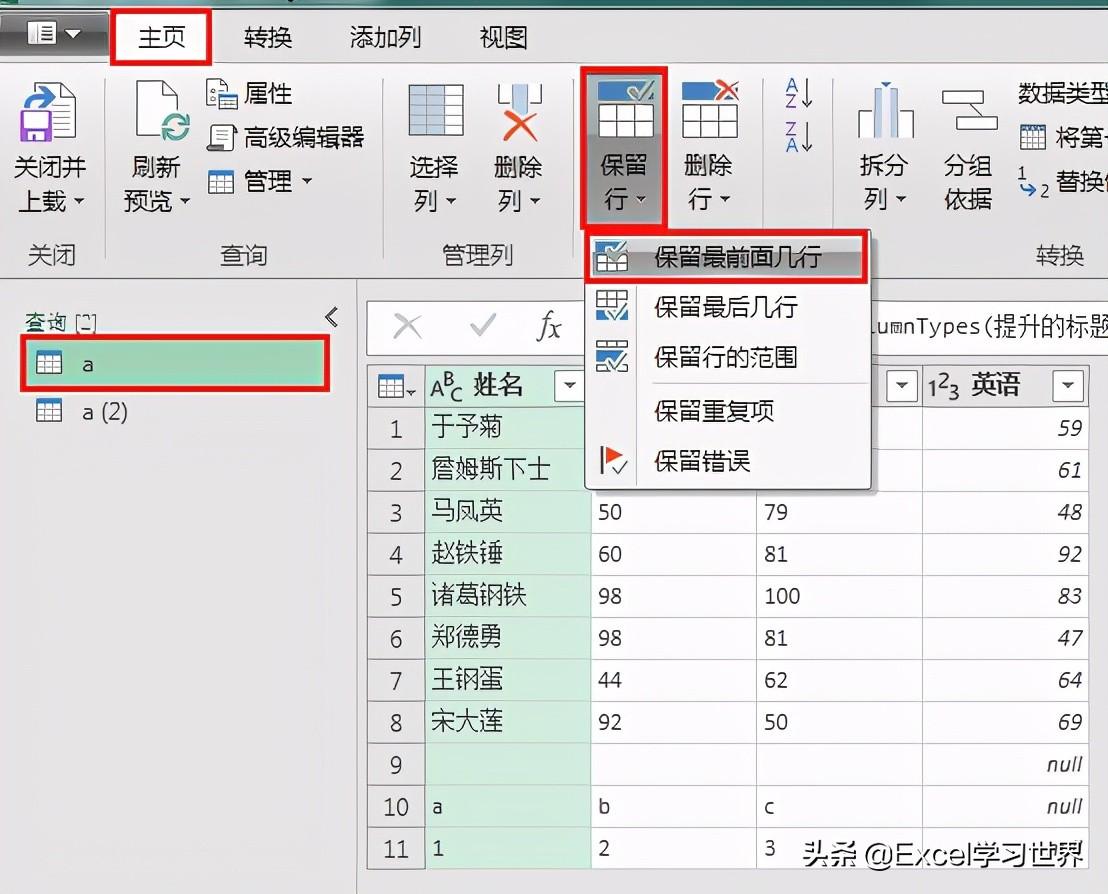Screen dimensions: 1108x894
Task: Click the 删除列 remove columns icon
Action: pyautogui.click(x=519, y=112)
